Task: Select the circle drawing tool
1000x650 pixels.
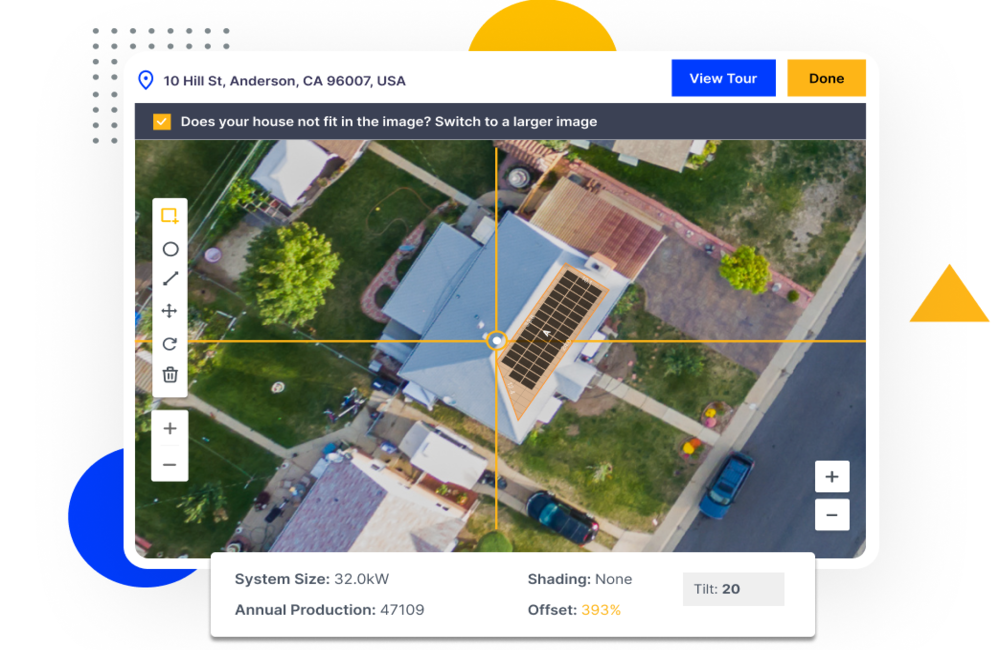Action: pyautogui.click(x=170, y=249)
